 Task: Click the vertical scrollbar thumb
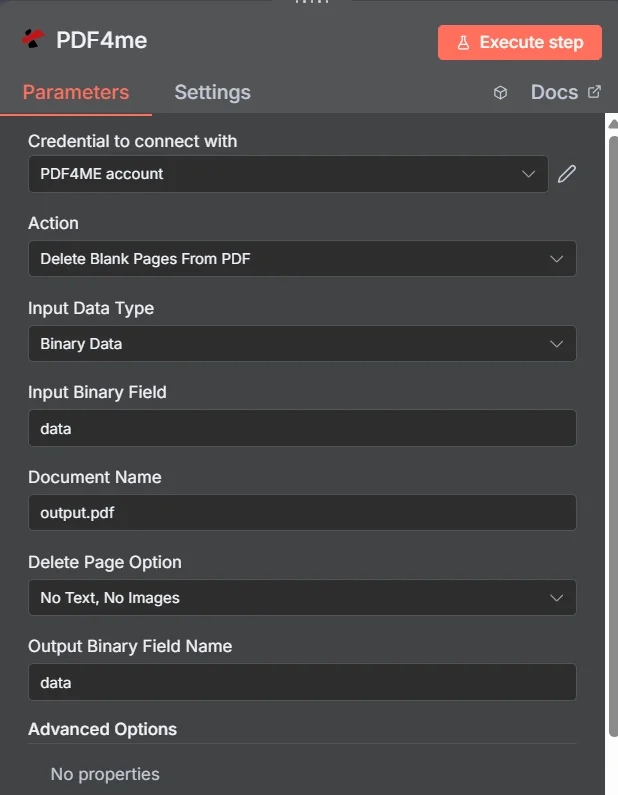(x=613, y=436)
